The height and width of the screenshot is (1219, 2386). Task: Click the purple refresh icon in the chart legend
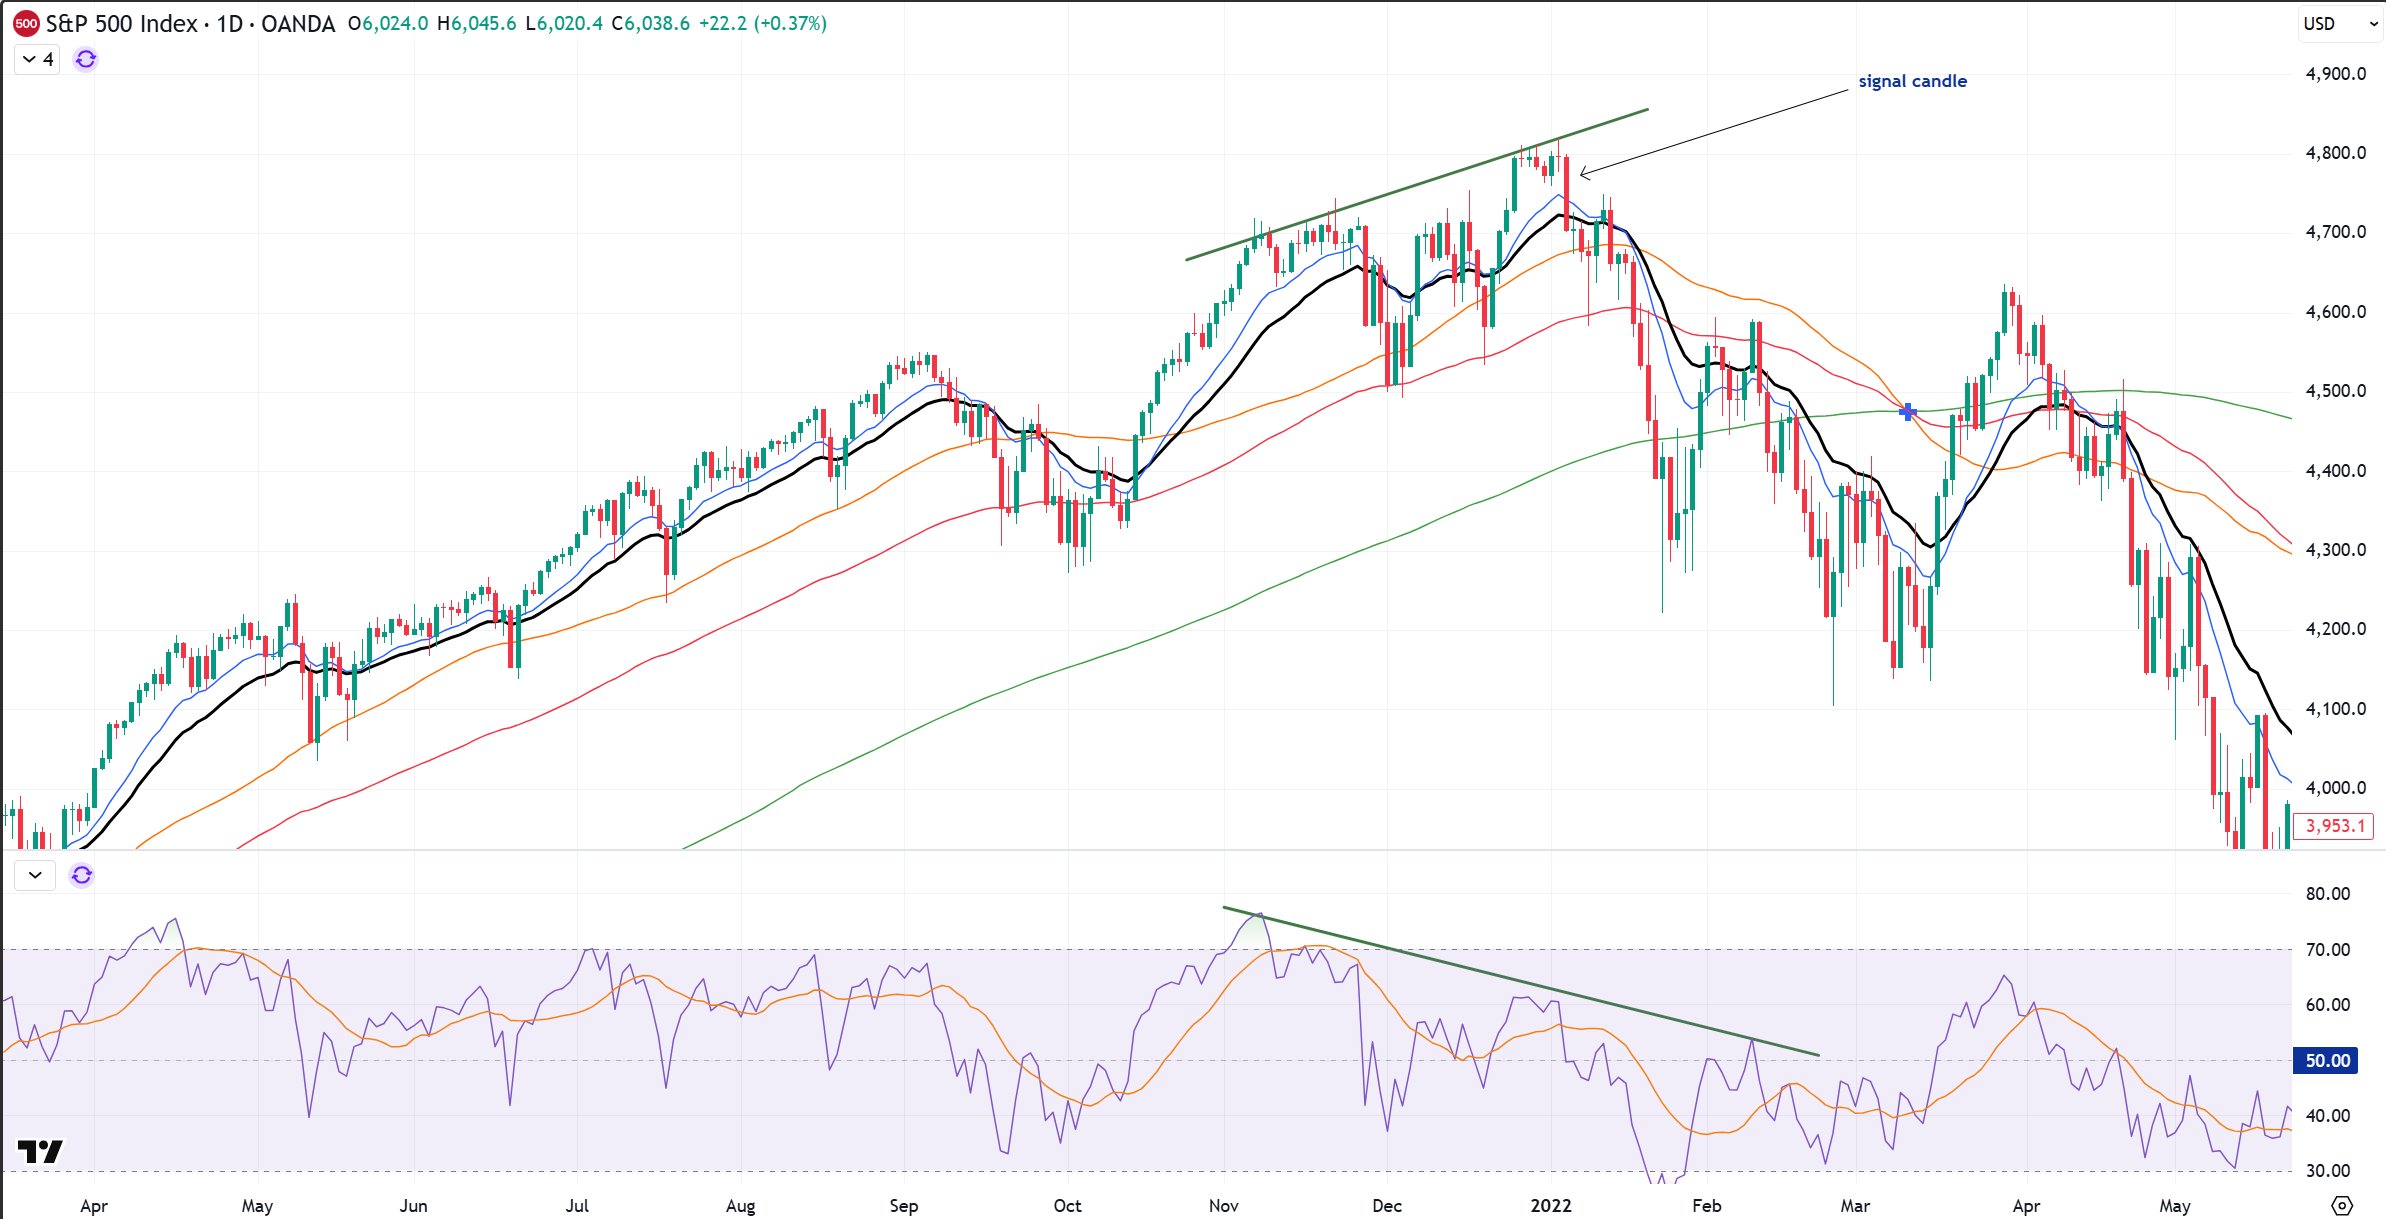click(85, 59)
